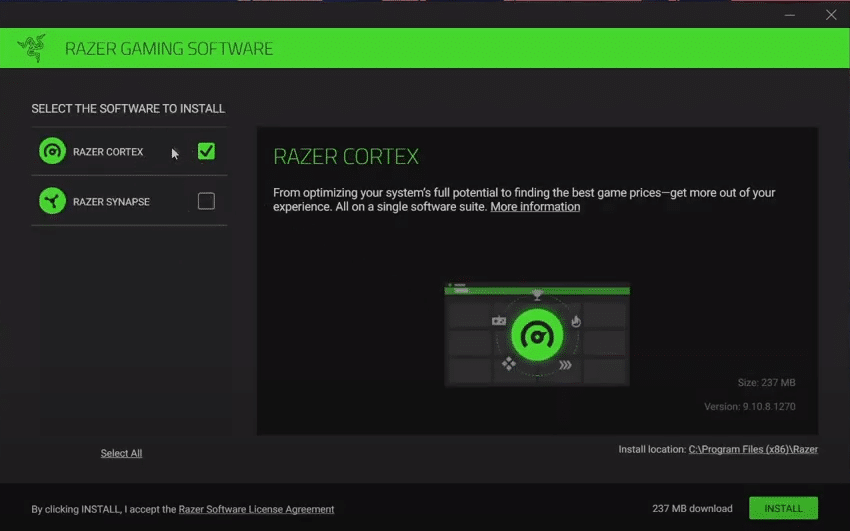Viewport: 850px width, 531px height.
Task: Click the Select All link
Action: pyautogui.click(x=121, y=454)
